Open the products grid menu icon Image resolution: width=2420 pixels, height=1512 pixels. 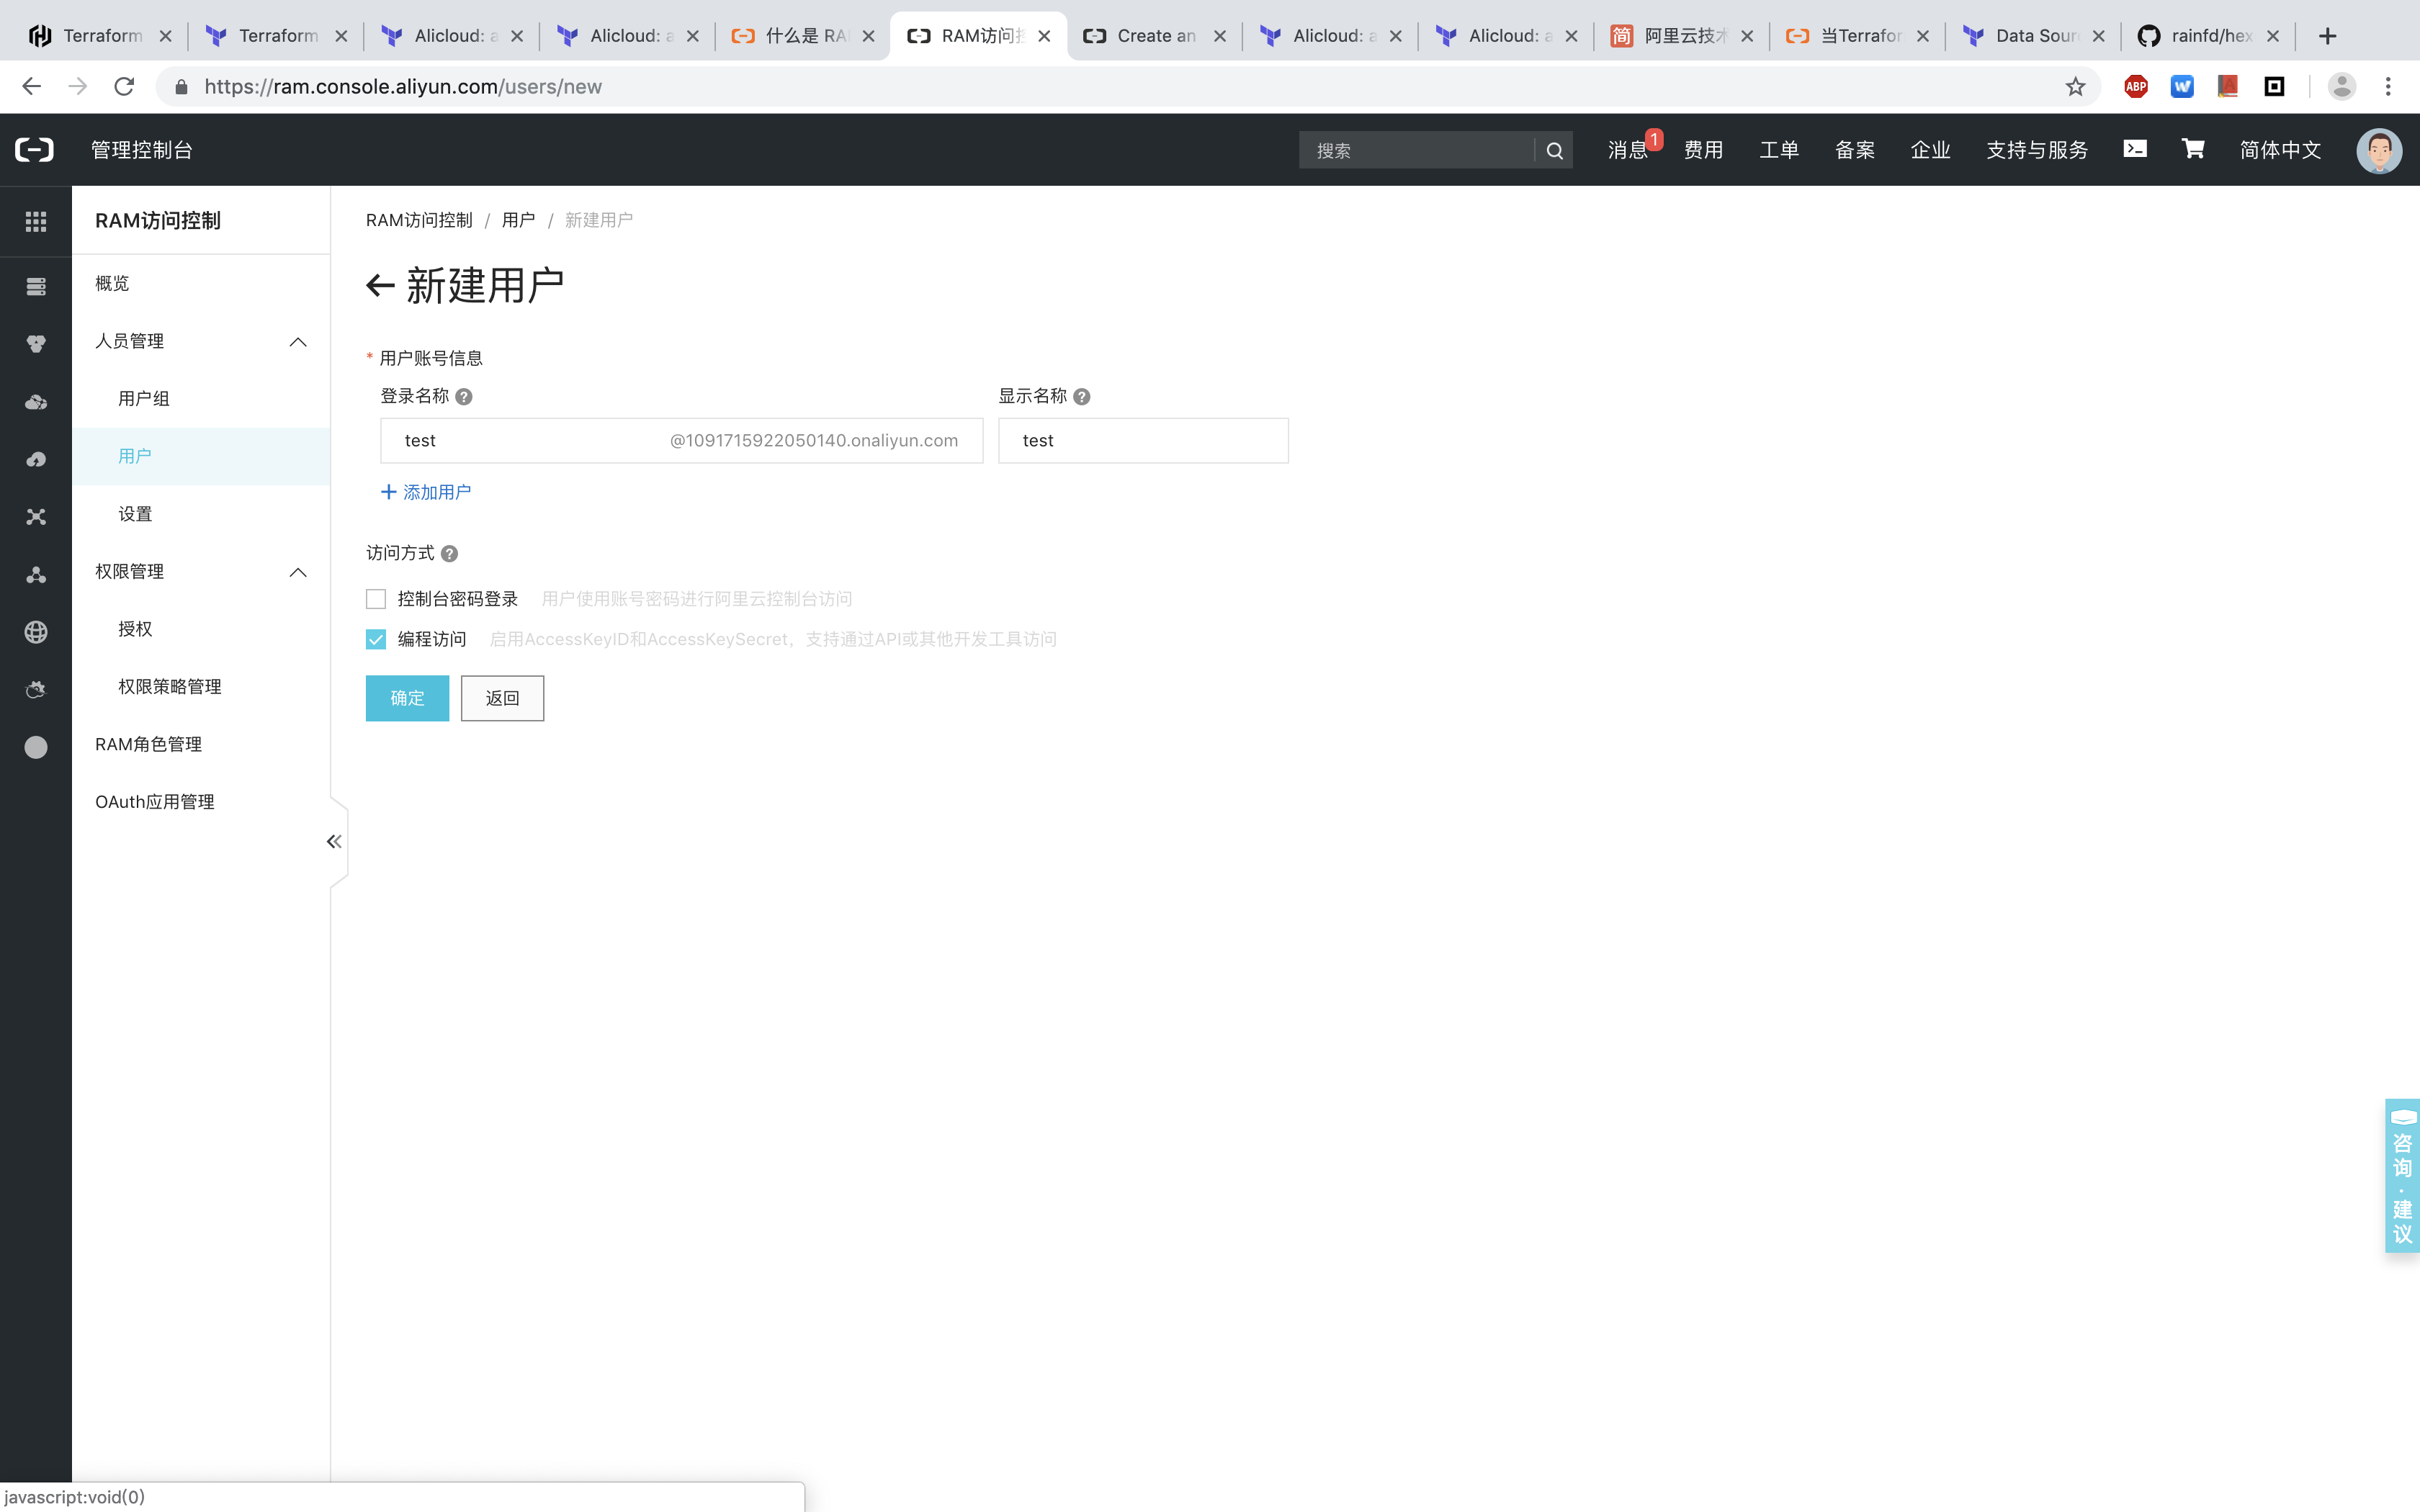pos(36,221)
